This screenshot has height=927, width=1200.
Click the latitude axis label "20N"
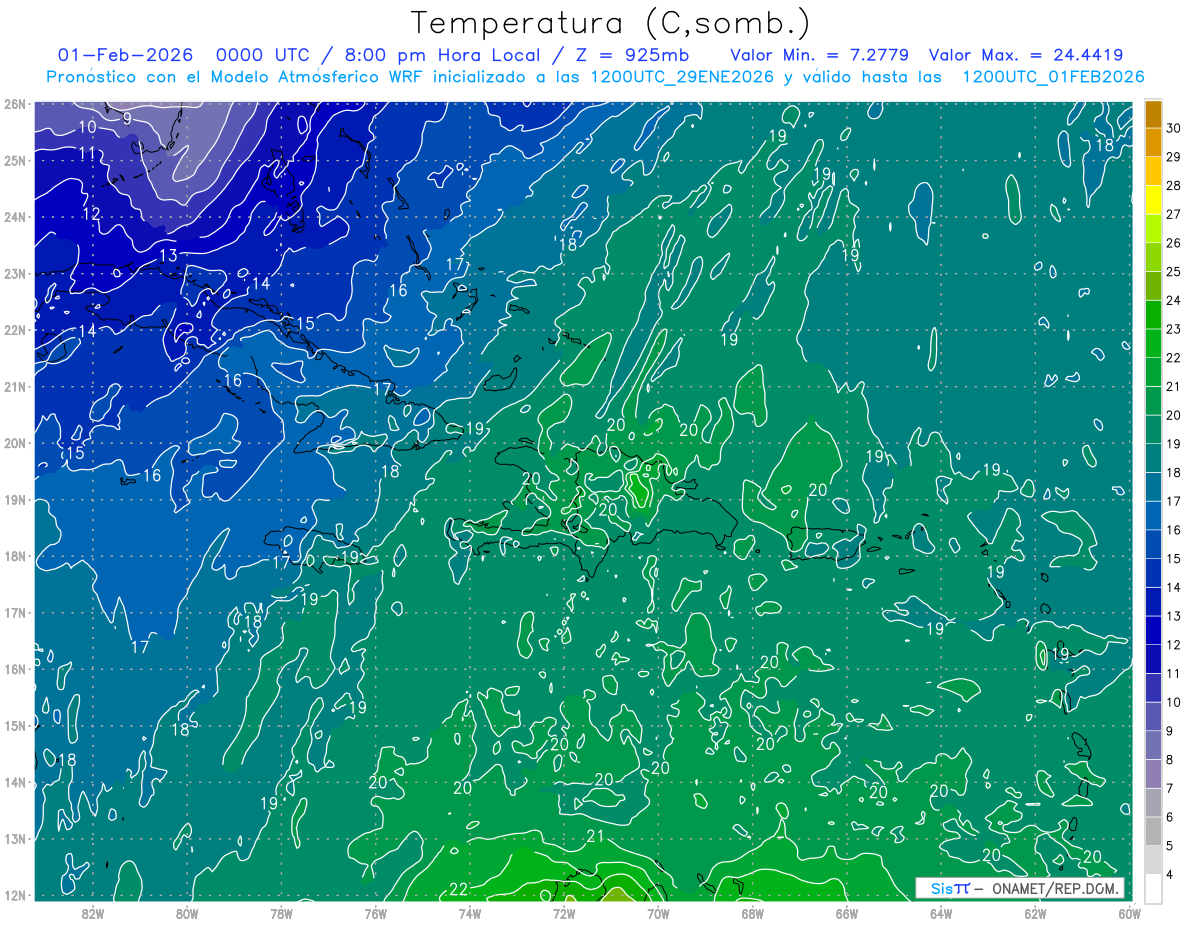[15, 443]
